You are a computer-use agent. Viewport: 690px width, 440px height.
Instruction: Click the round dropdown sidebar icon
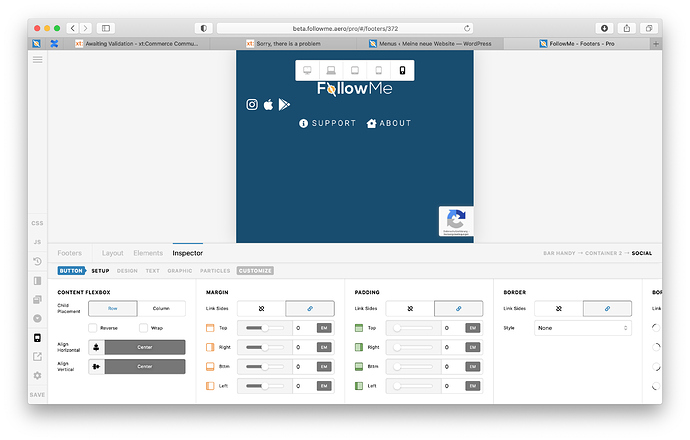[x=37, y=319]
